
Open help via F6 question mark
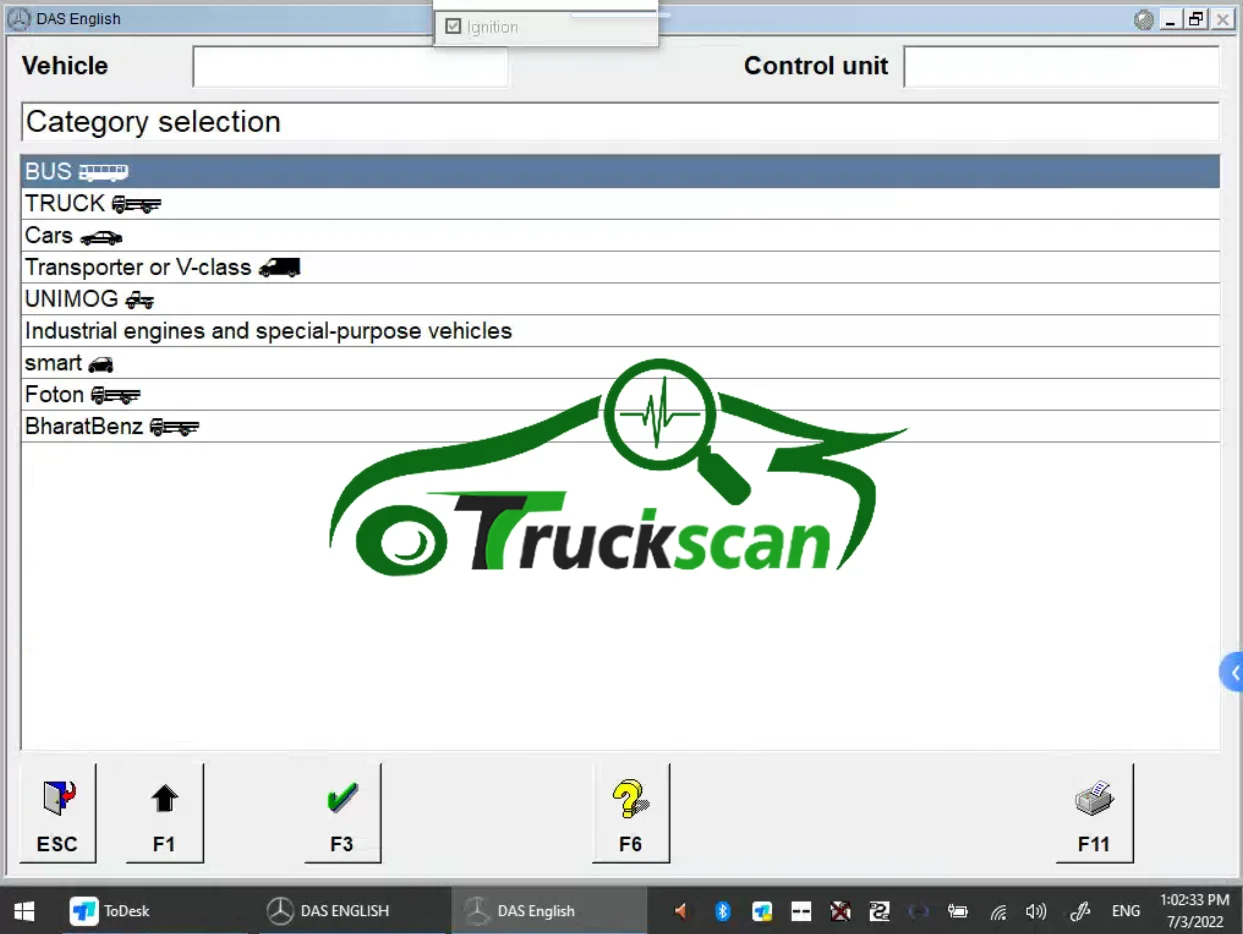[x=631, y=813]
